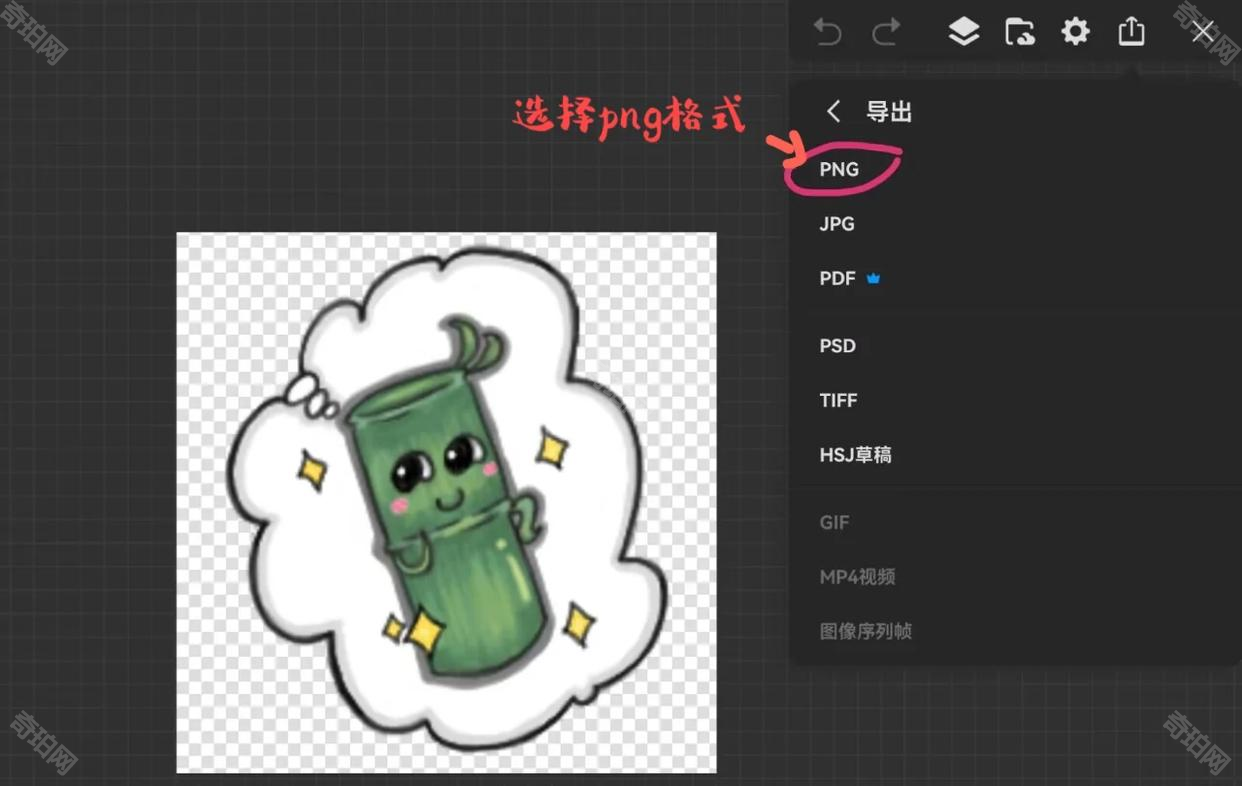Click the blue crown icon beside PDF
Screen dimensions: 1242x786
coord(873,279)
